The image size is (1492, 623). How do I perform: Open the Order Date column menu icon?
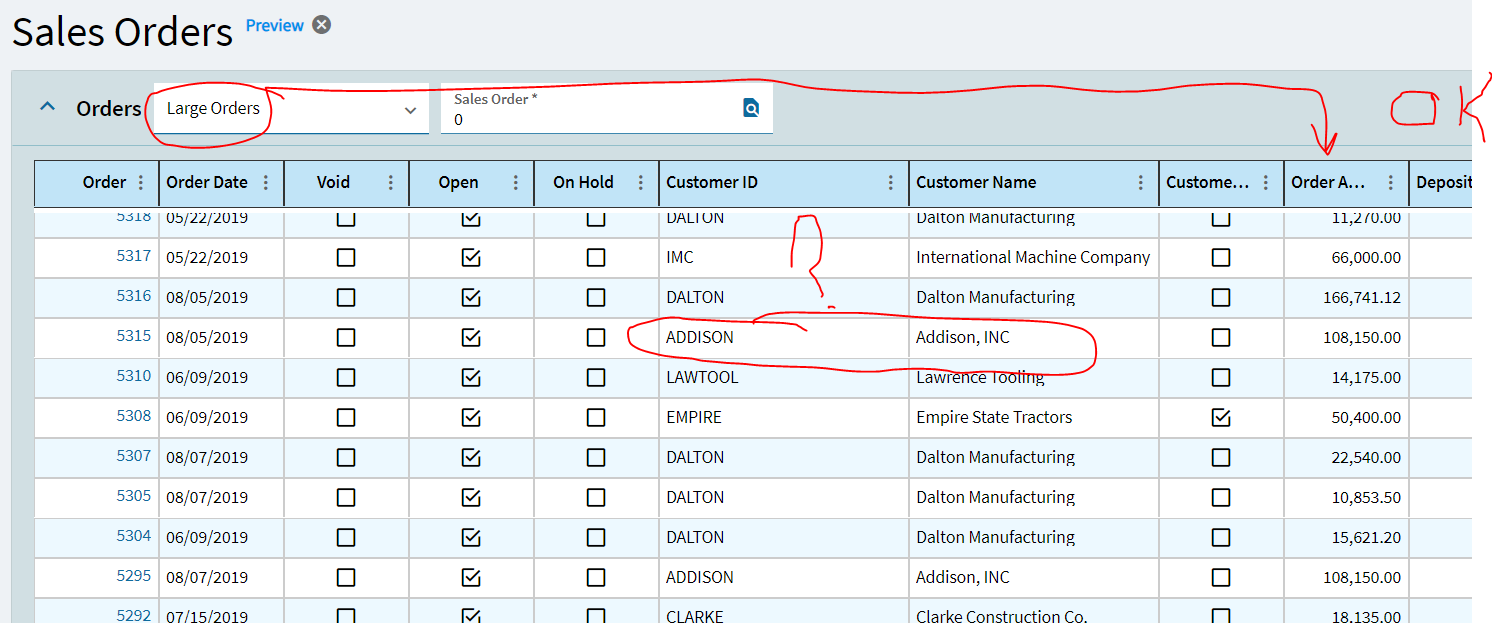[x=266, y=183]
